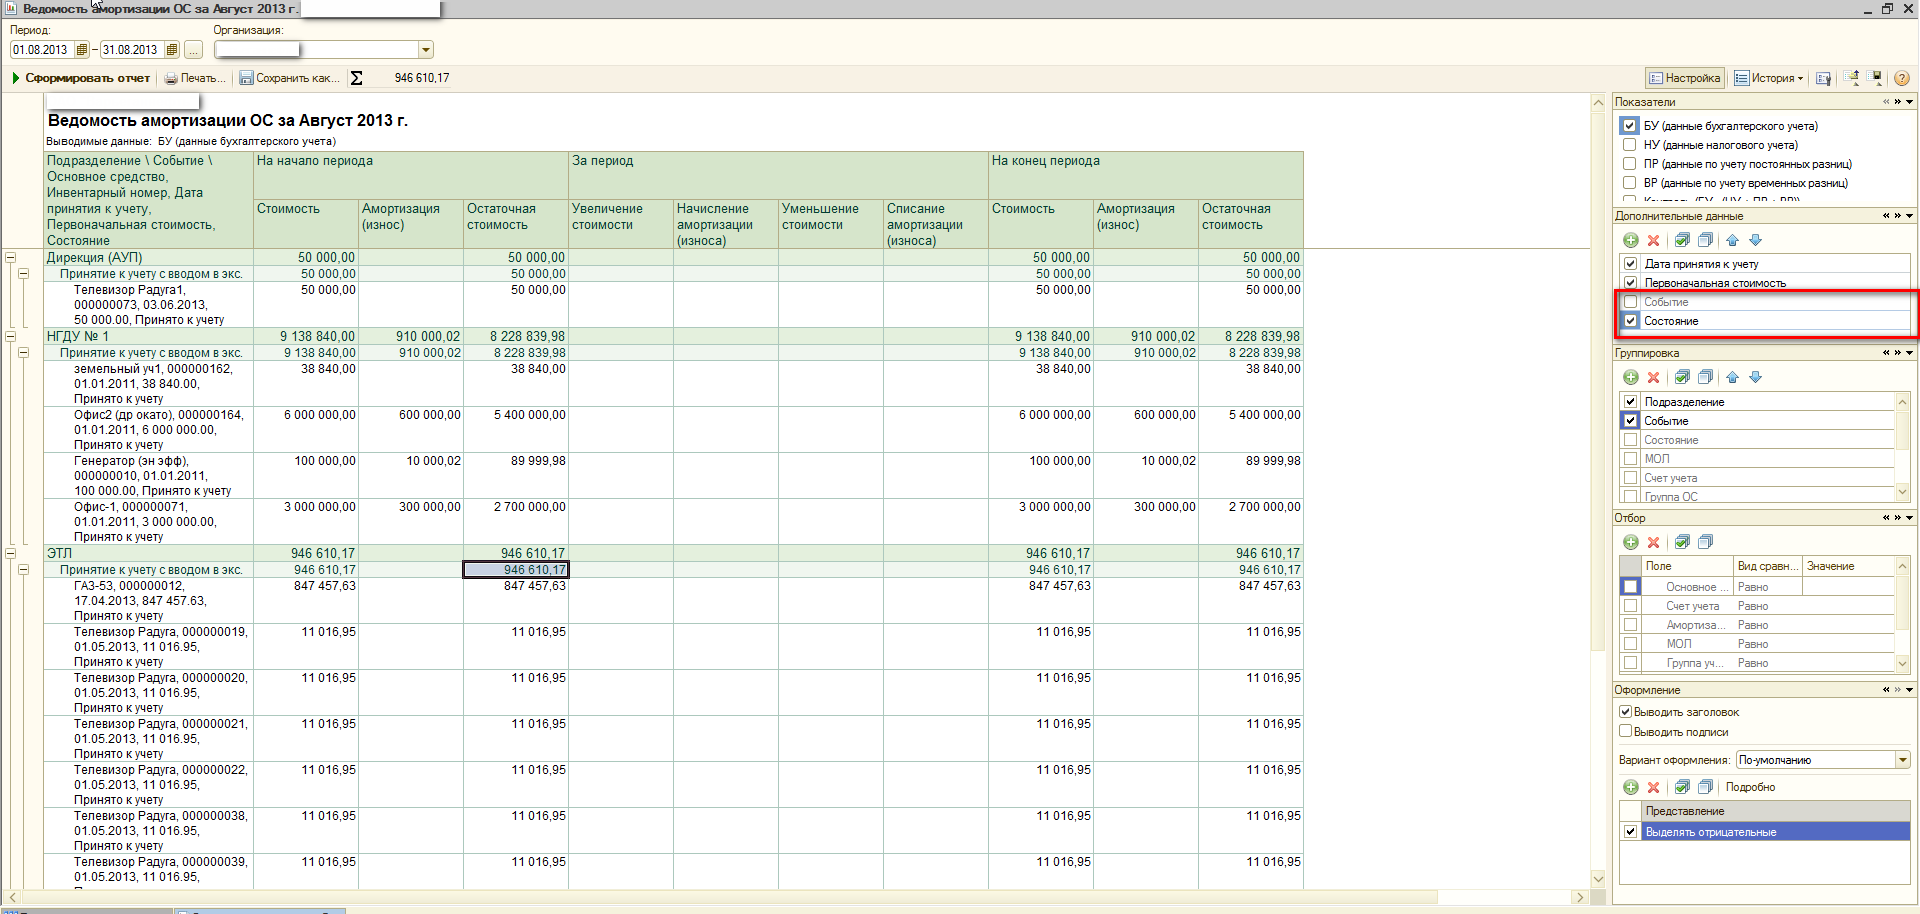Image resolution: width=1920 pixels, height=914 pixels.
Task: Enable Счет учета filter checkbox
Action: 1630,606
